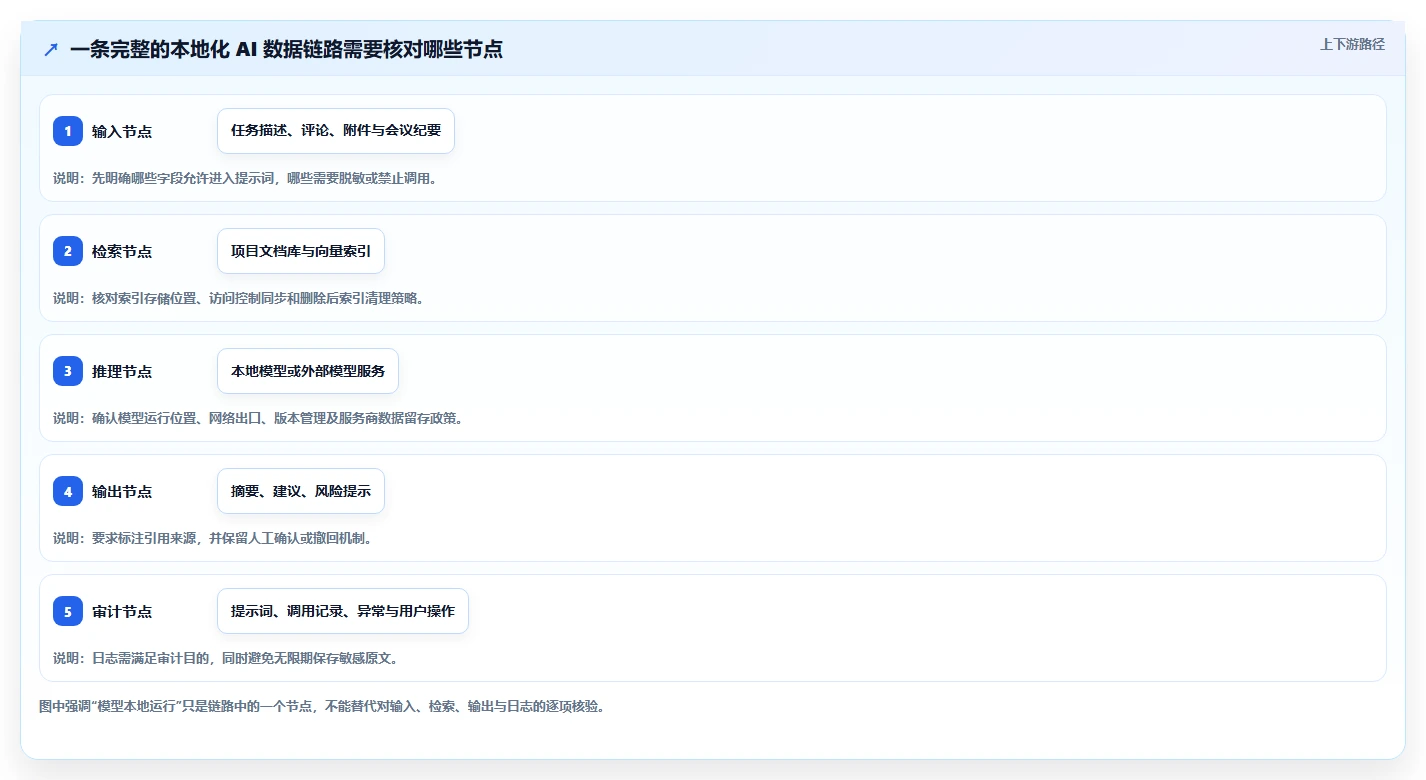The height and width of the screenshot is (780, 1426).
Task: Click the 审计节点 label
Action: (122, 611)
